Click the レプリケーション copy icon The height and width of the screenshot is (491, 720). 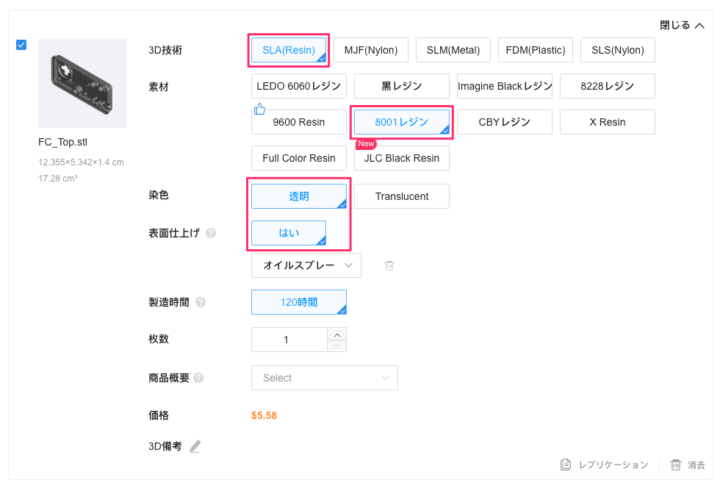(566, 465)
